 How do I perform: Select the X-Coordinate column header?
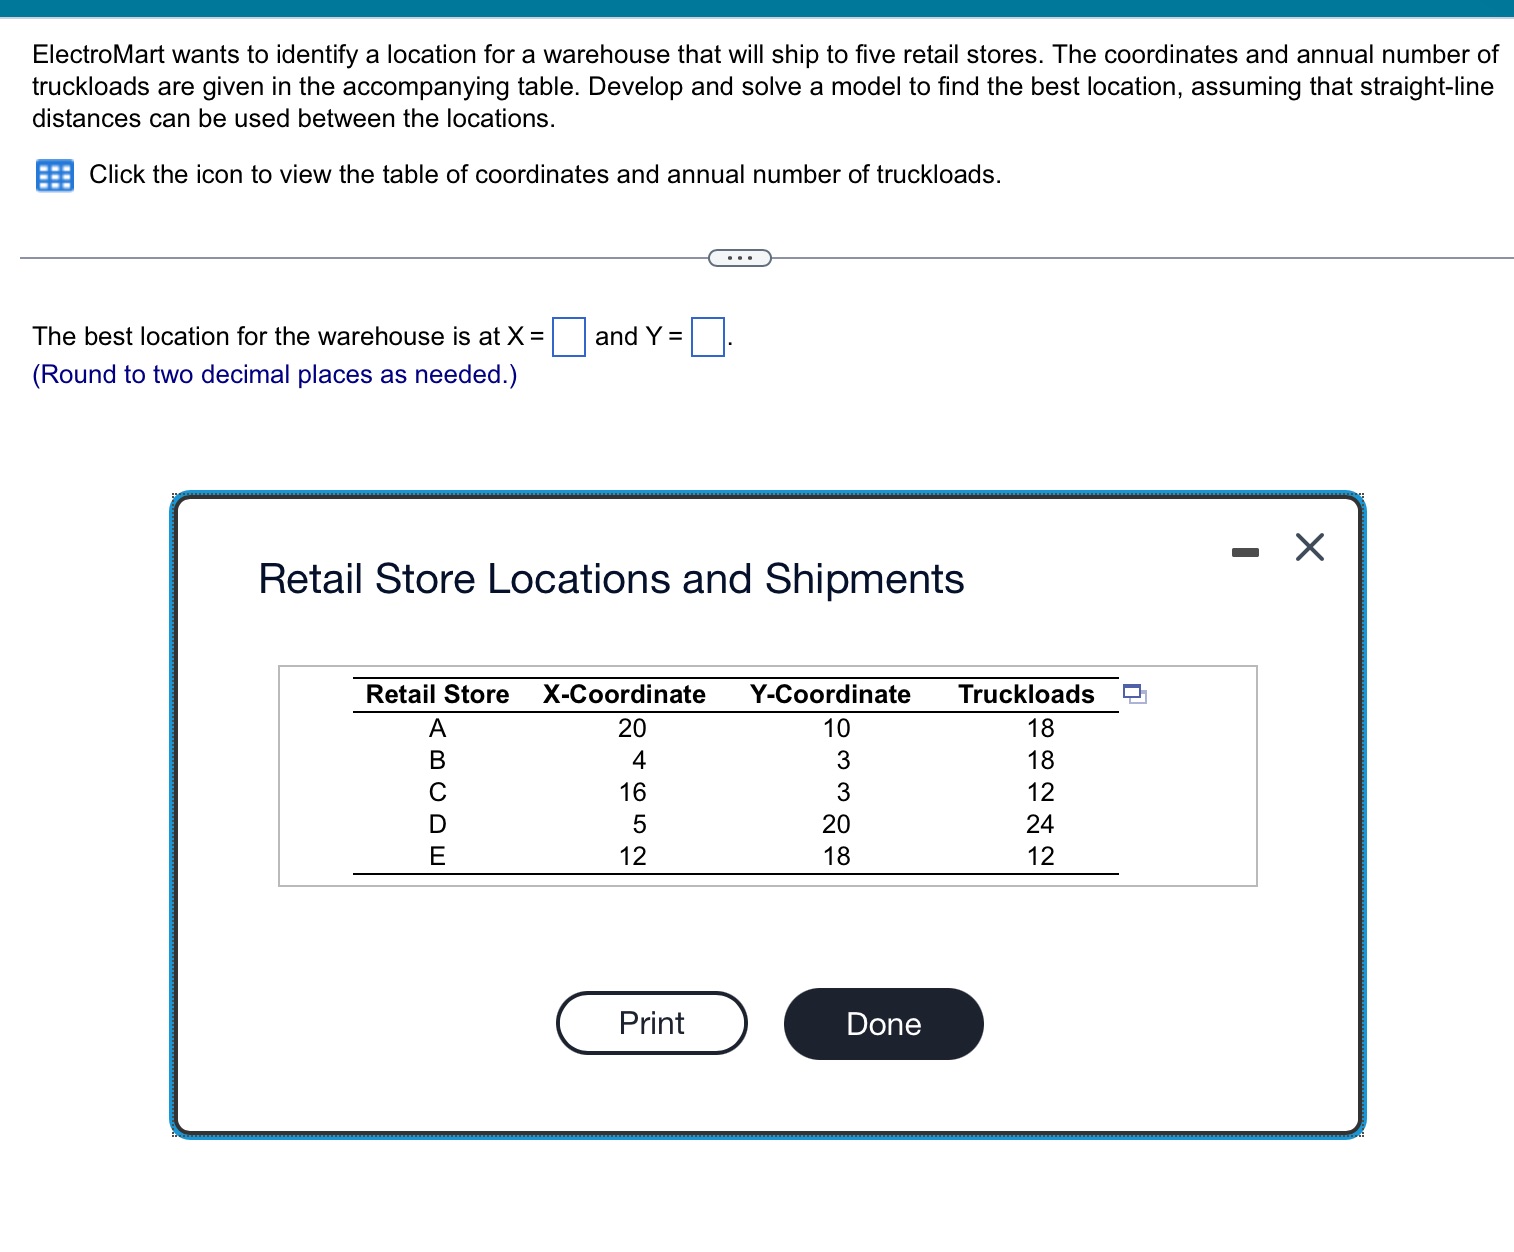coord(624,694)
